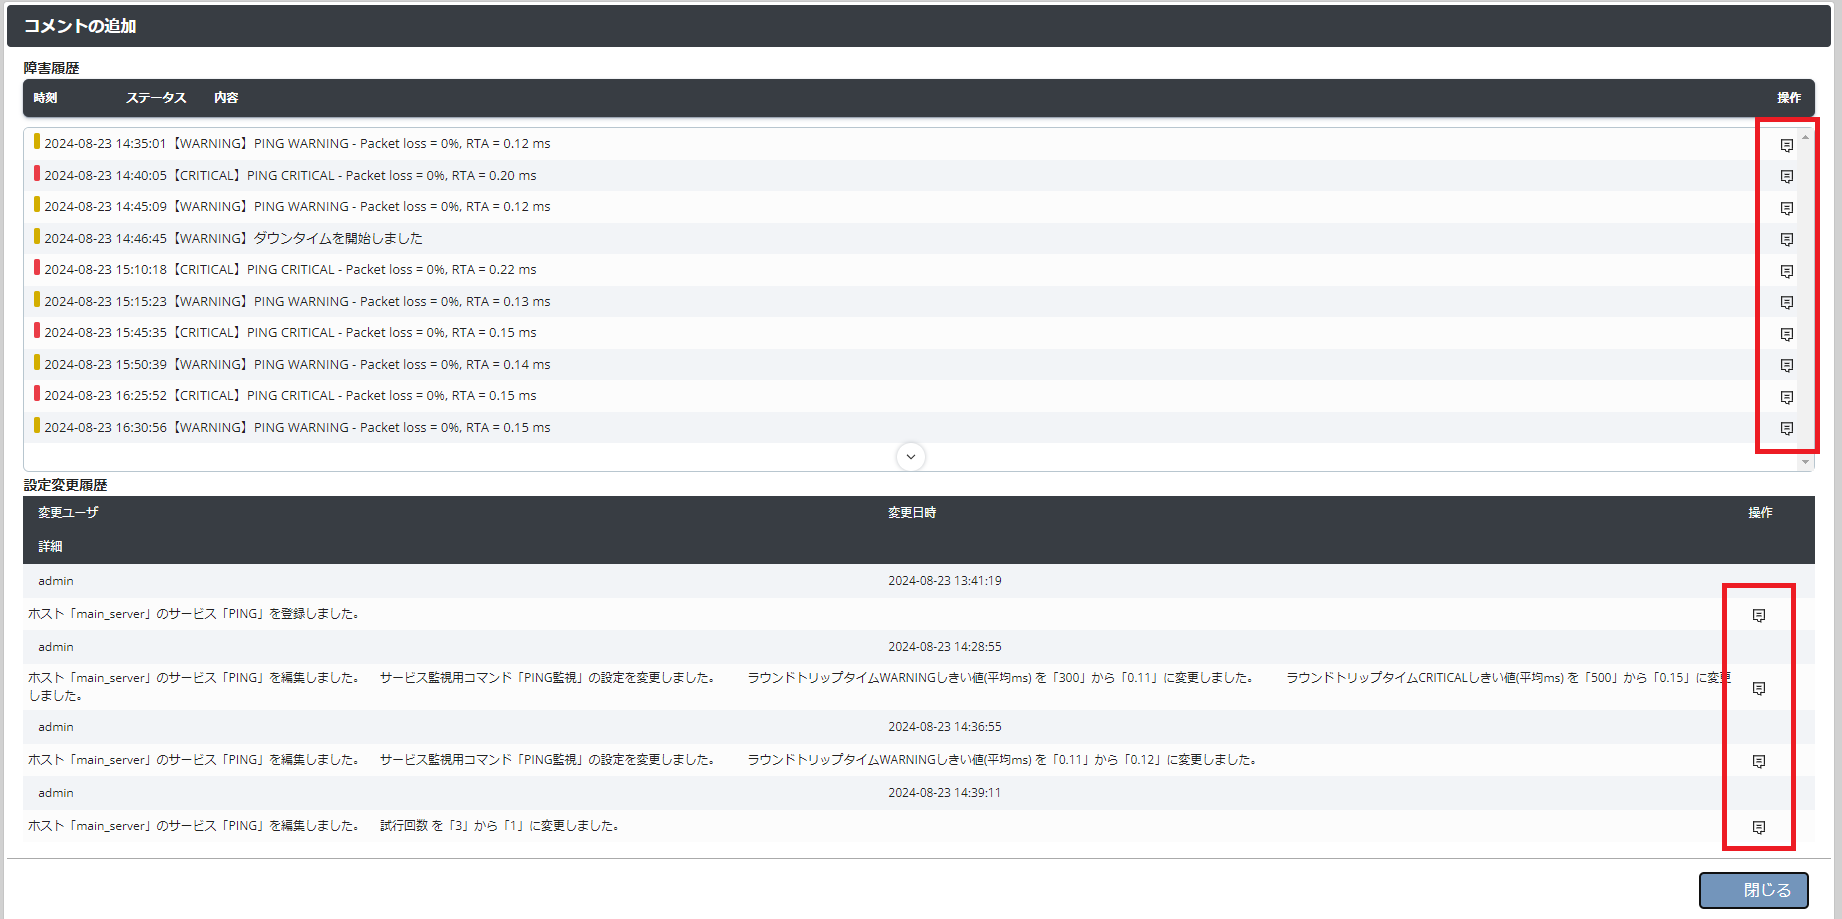Comment on the PING service registration change record
Screen dimensions: 1842x919
[x=1759, y=615]
